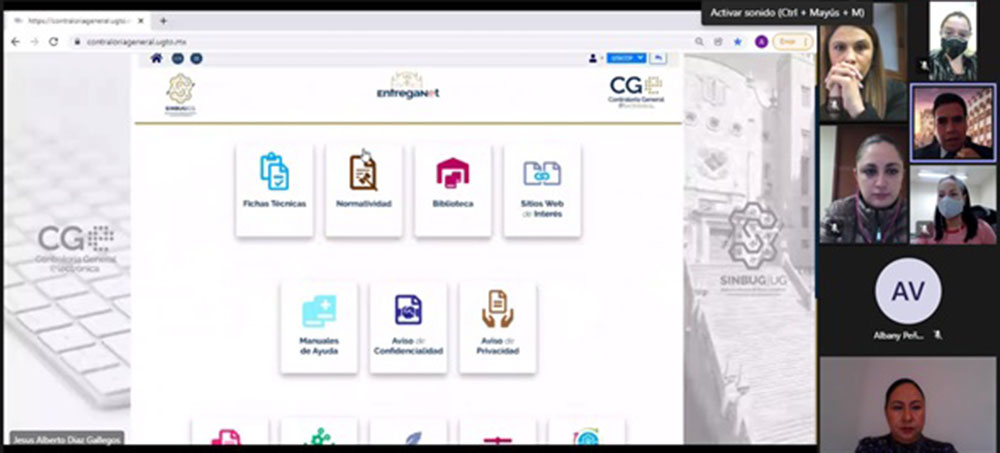Open the Manuales de Ayuda tile
This screenshot has height=453, width=1000.
pos(319,327)
